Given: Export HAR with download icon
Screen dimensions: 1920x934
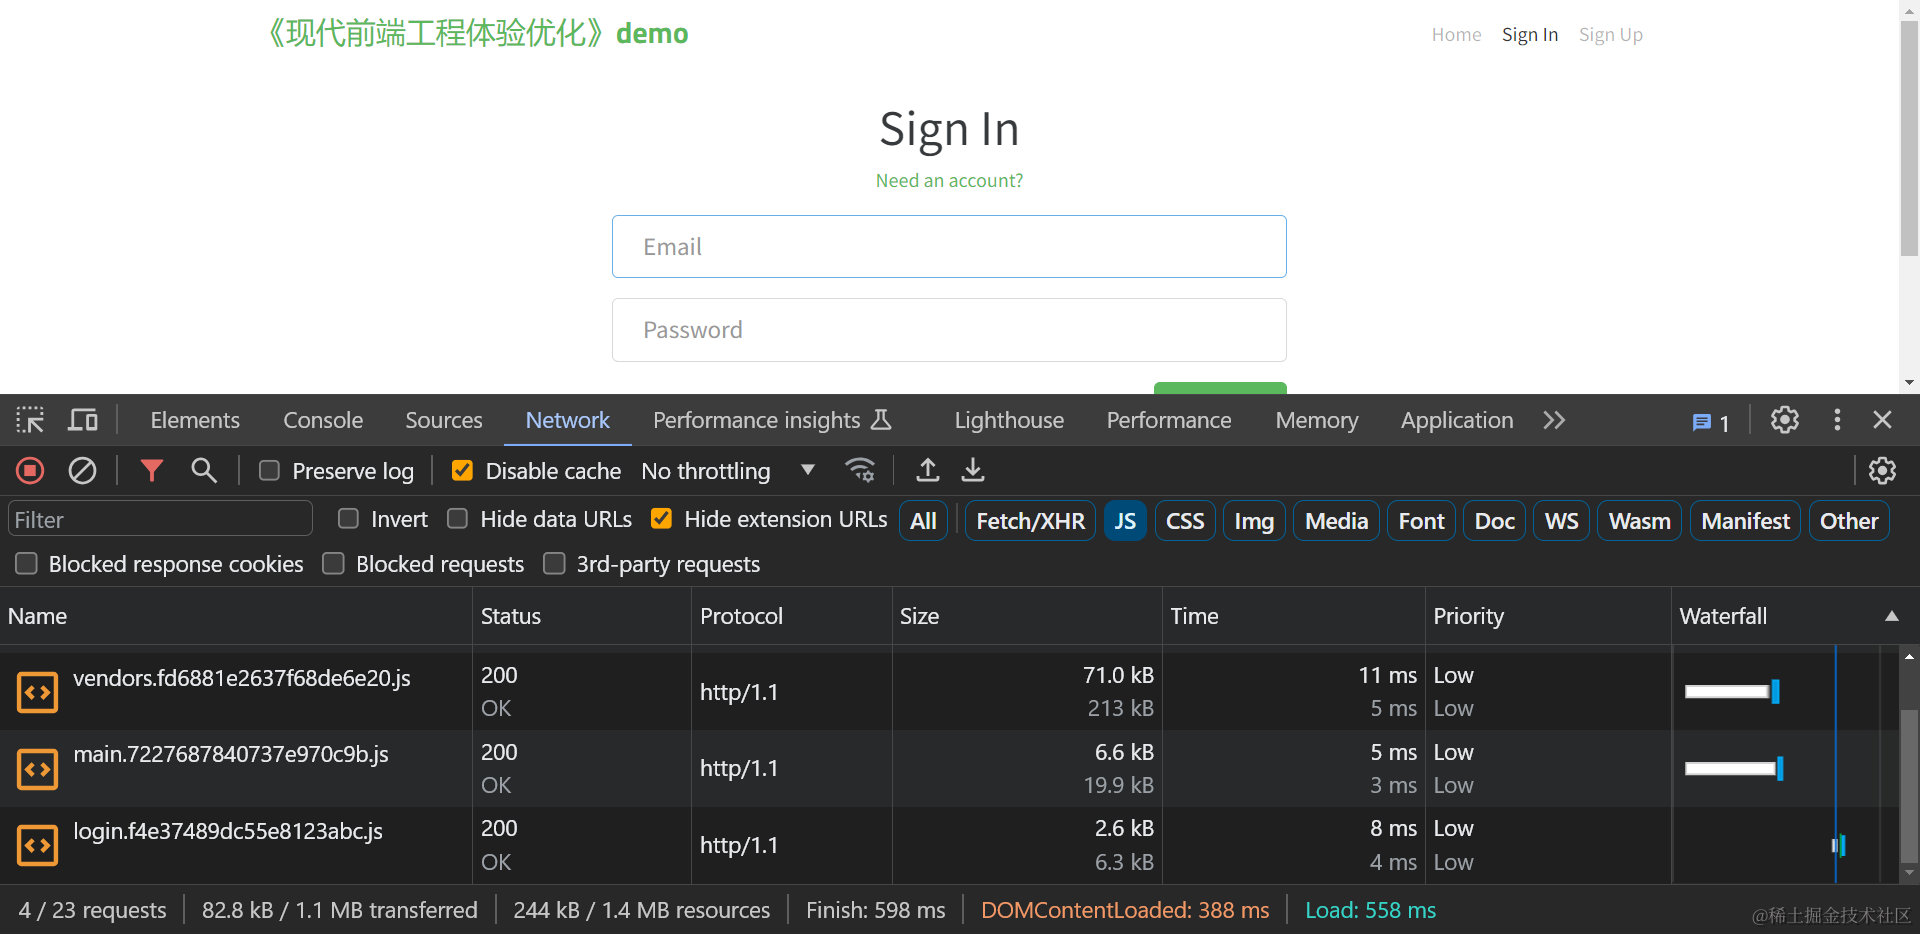Looking at the screenshot, I should pyautogui.click(x=973, y=470).
